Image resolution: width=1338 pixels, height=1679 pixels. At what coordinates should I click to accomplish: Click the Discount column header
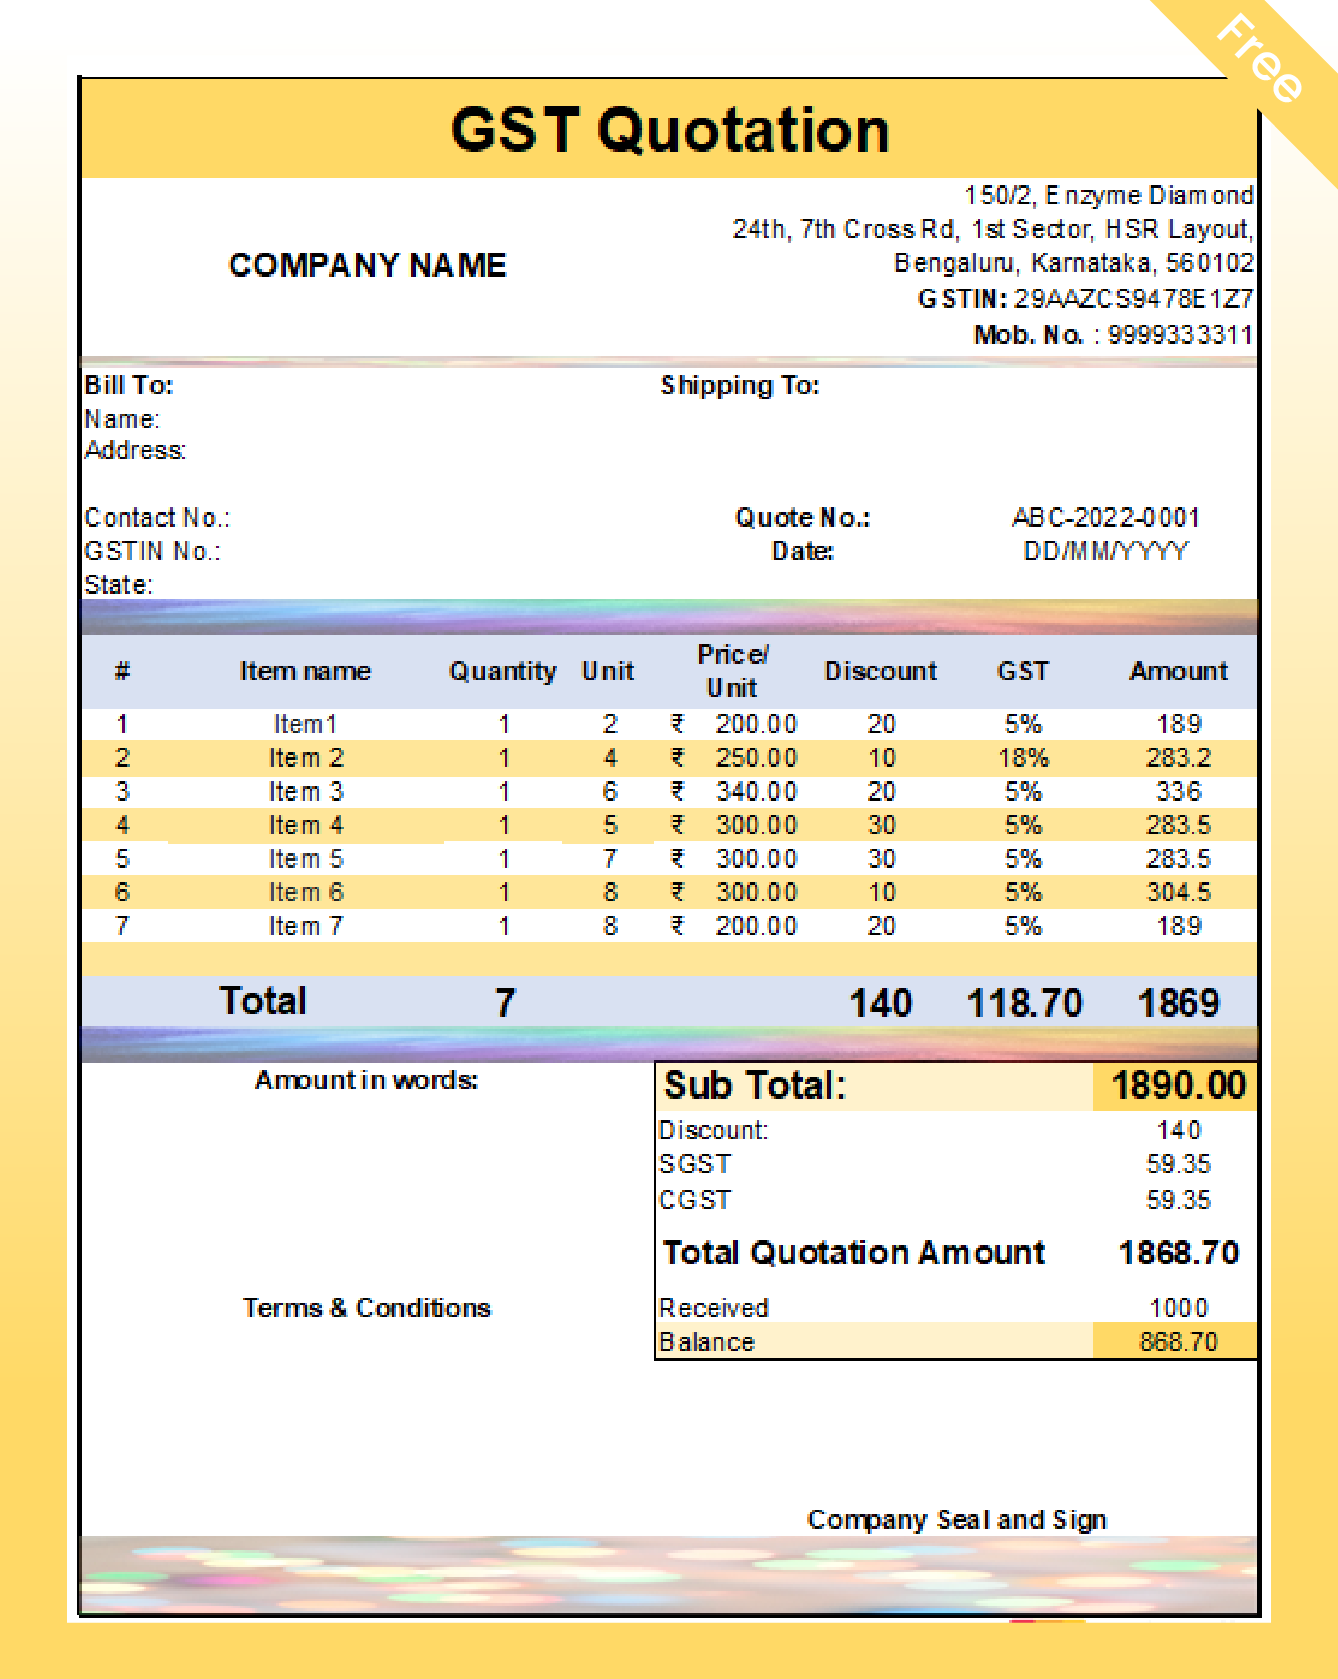click(881, 671)
